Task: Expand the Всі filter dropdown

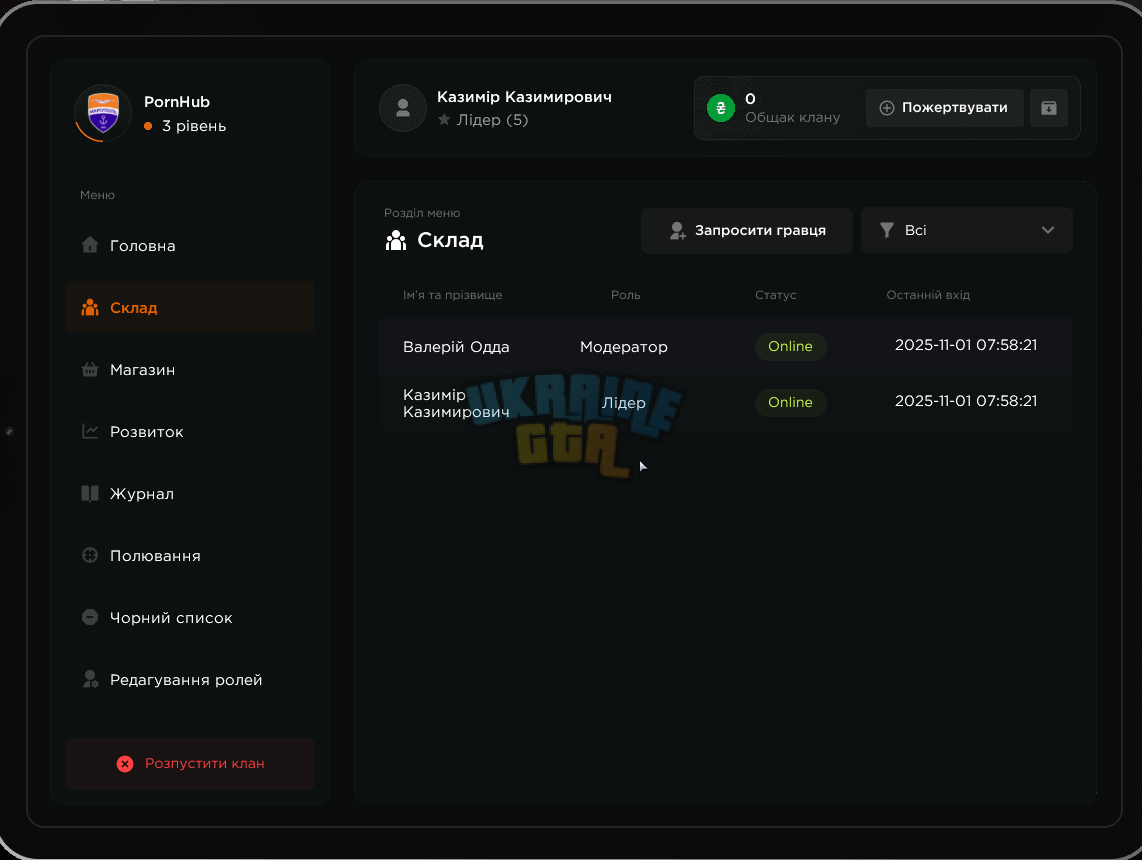Action: click(x=966, y=230)
